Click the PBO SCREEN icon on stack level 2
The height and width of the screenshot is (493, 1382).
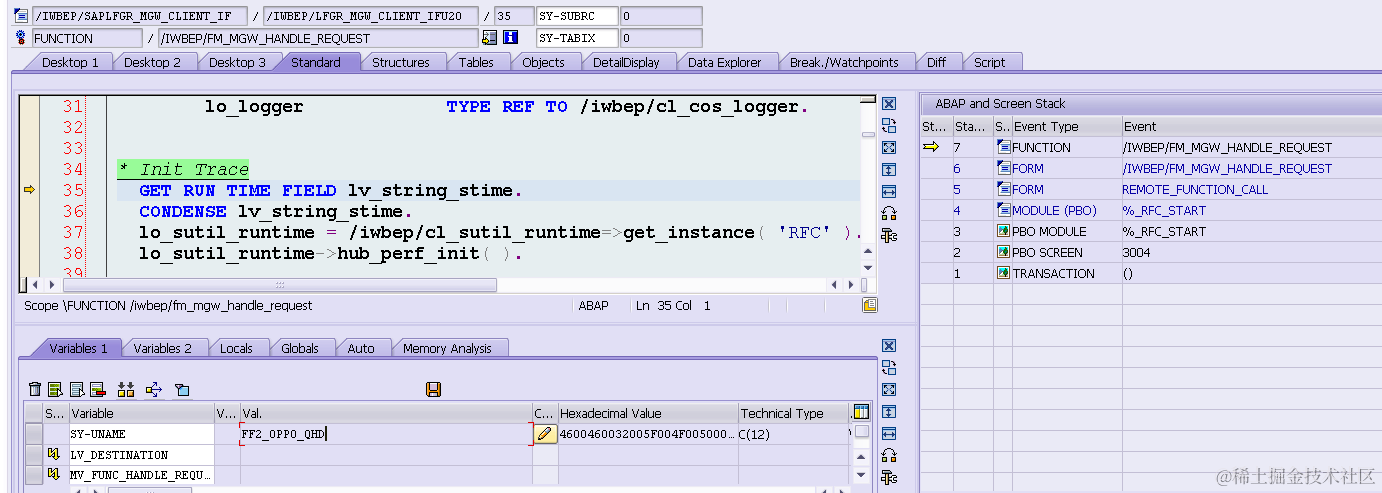click(x=1003, y=252)
